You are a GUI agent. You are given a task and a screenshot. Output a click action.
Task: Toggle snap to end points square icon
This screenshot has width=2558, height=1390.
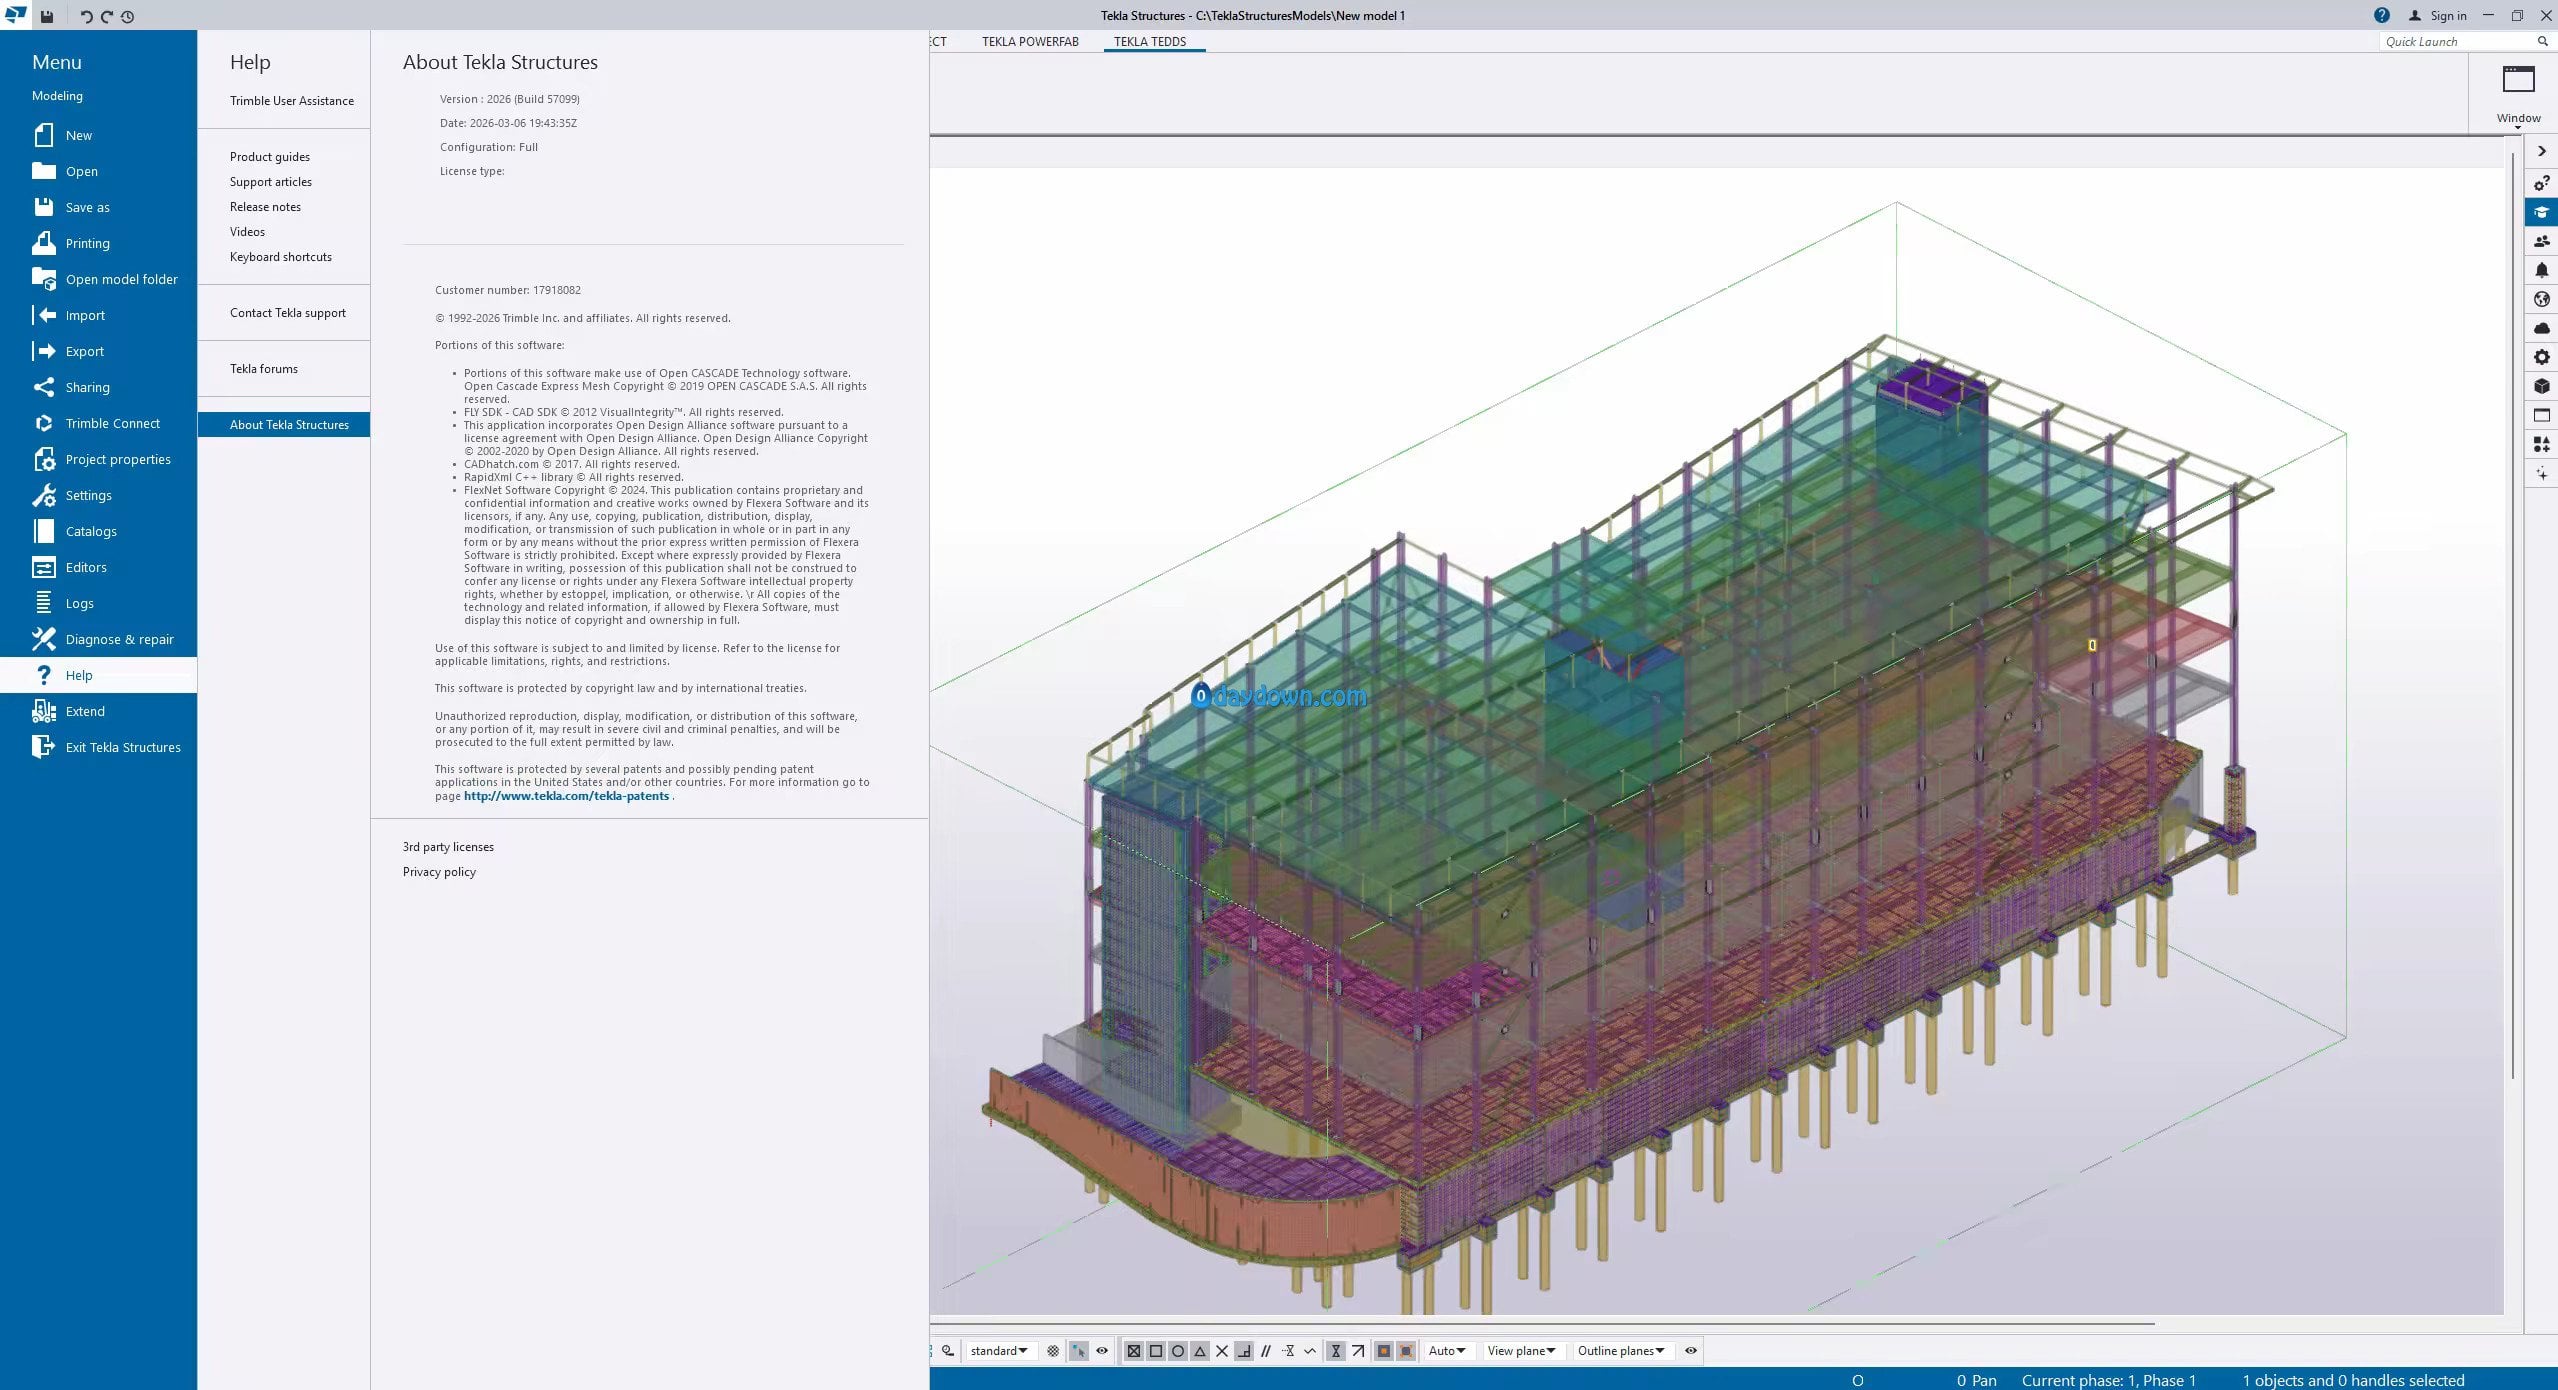pos(1156,1351)
